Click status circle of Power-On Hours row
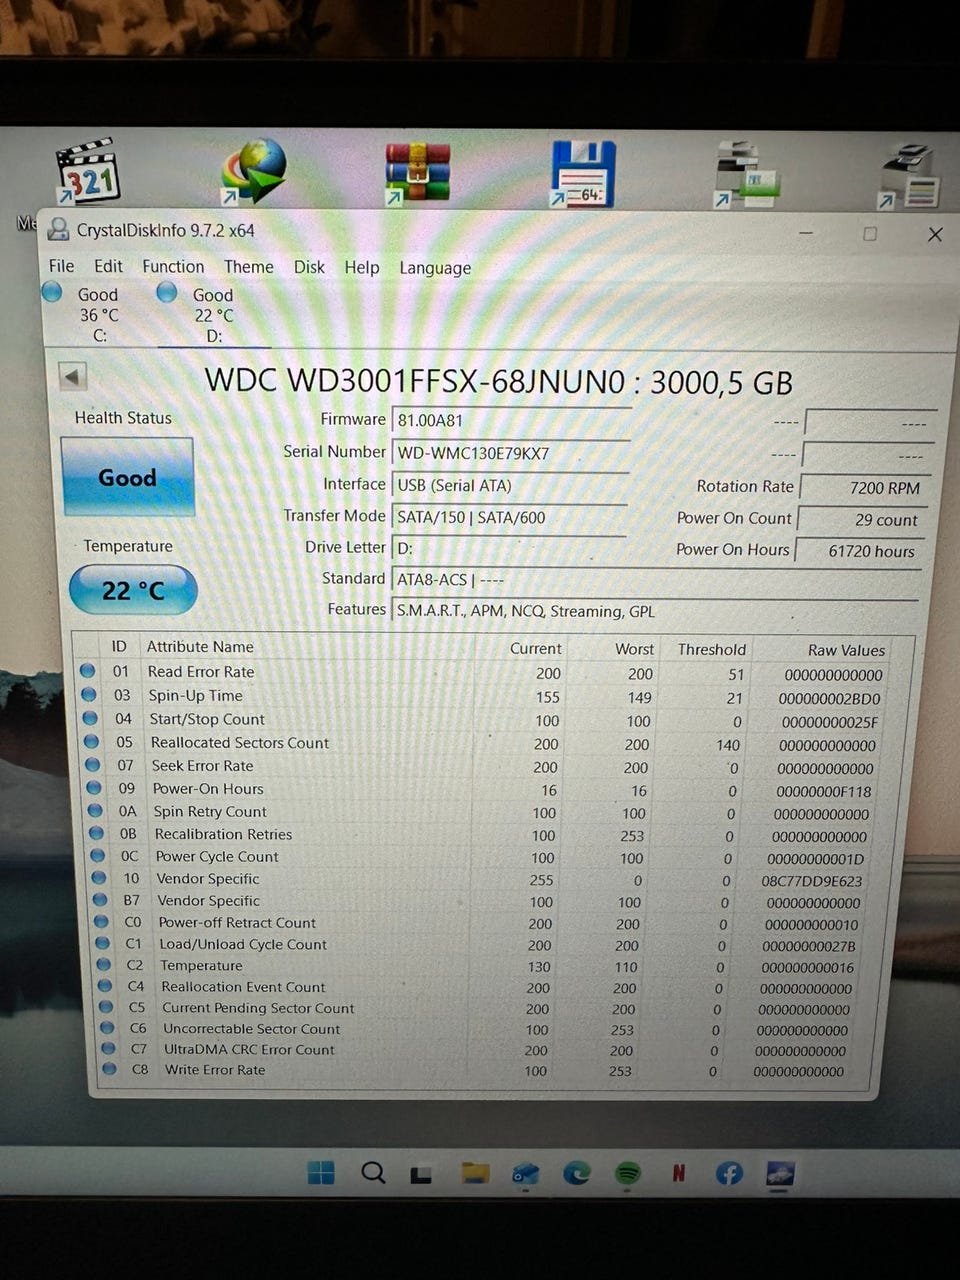Image resolution: width=960 pixels, height=1280 pixels. (94, 787)
